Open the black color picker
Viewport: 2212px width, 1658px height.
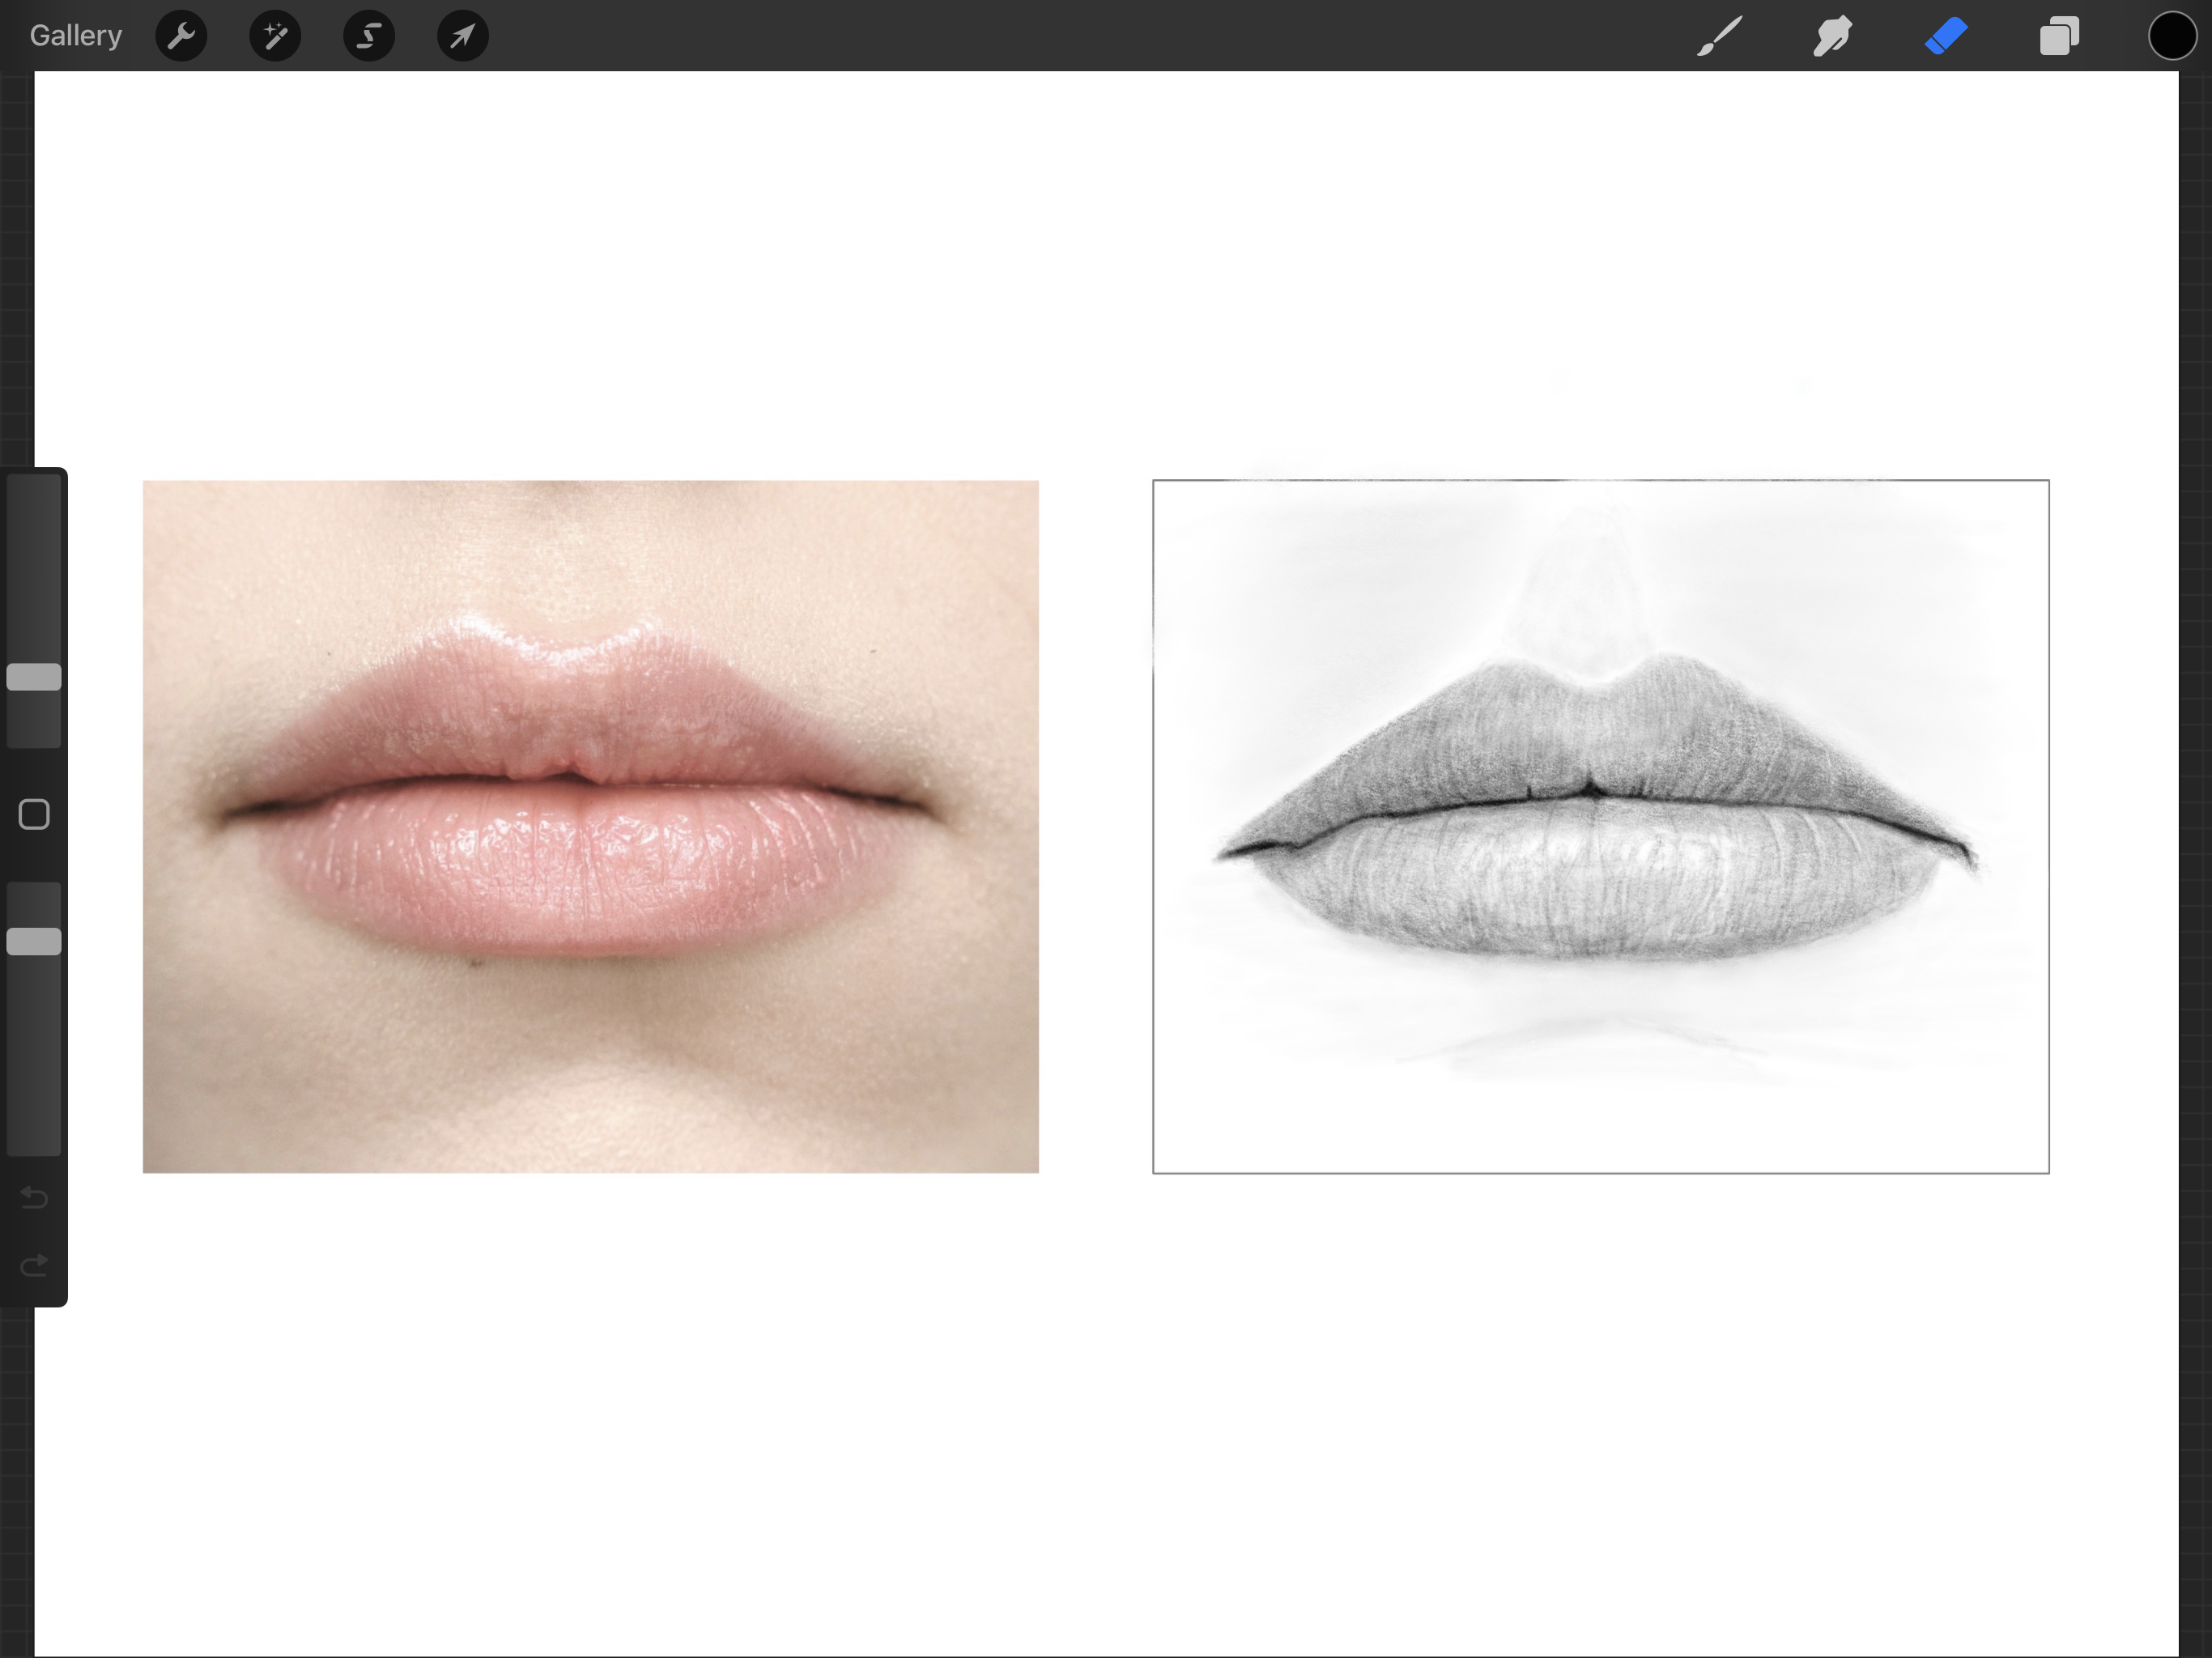2172,36
